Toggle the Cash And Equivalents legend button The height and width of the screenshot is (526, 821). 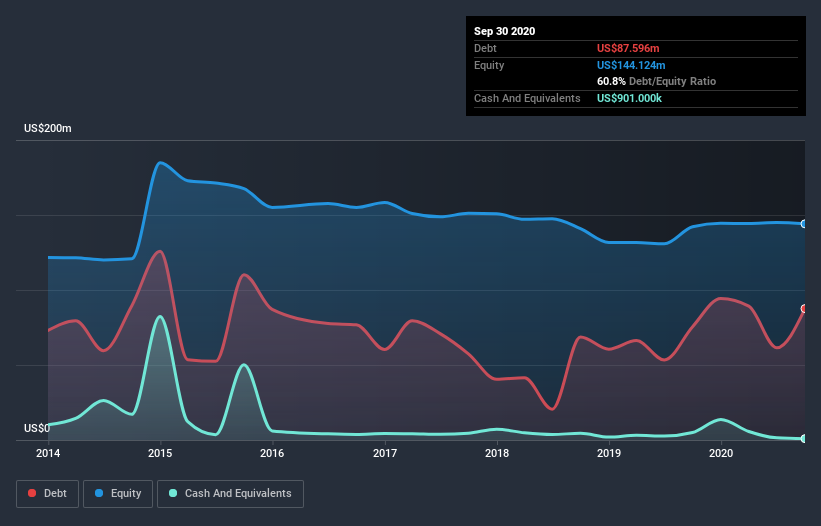230,494
